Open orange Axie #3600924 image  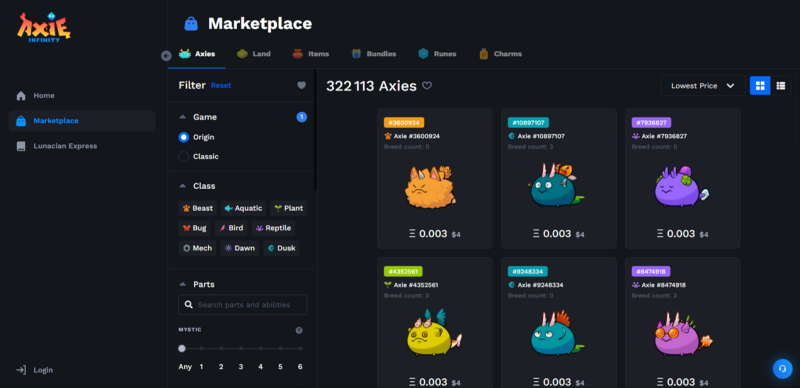431,187
